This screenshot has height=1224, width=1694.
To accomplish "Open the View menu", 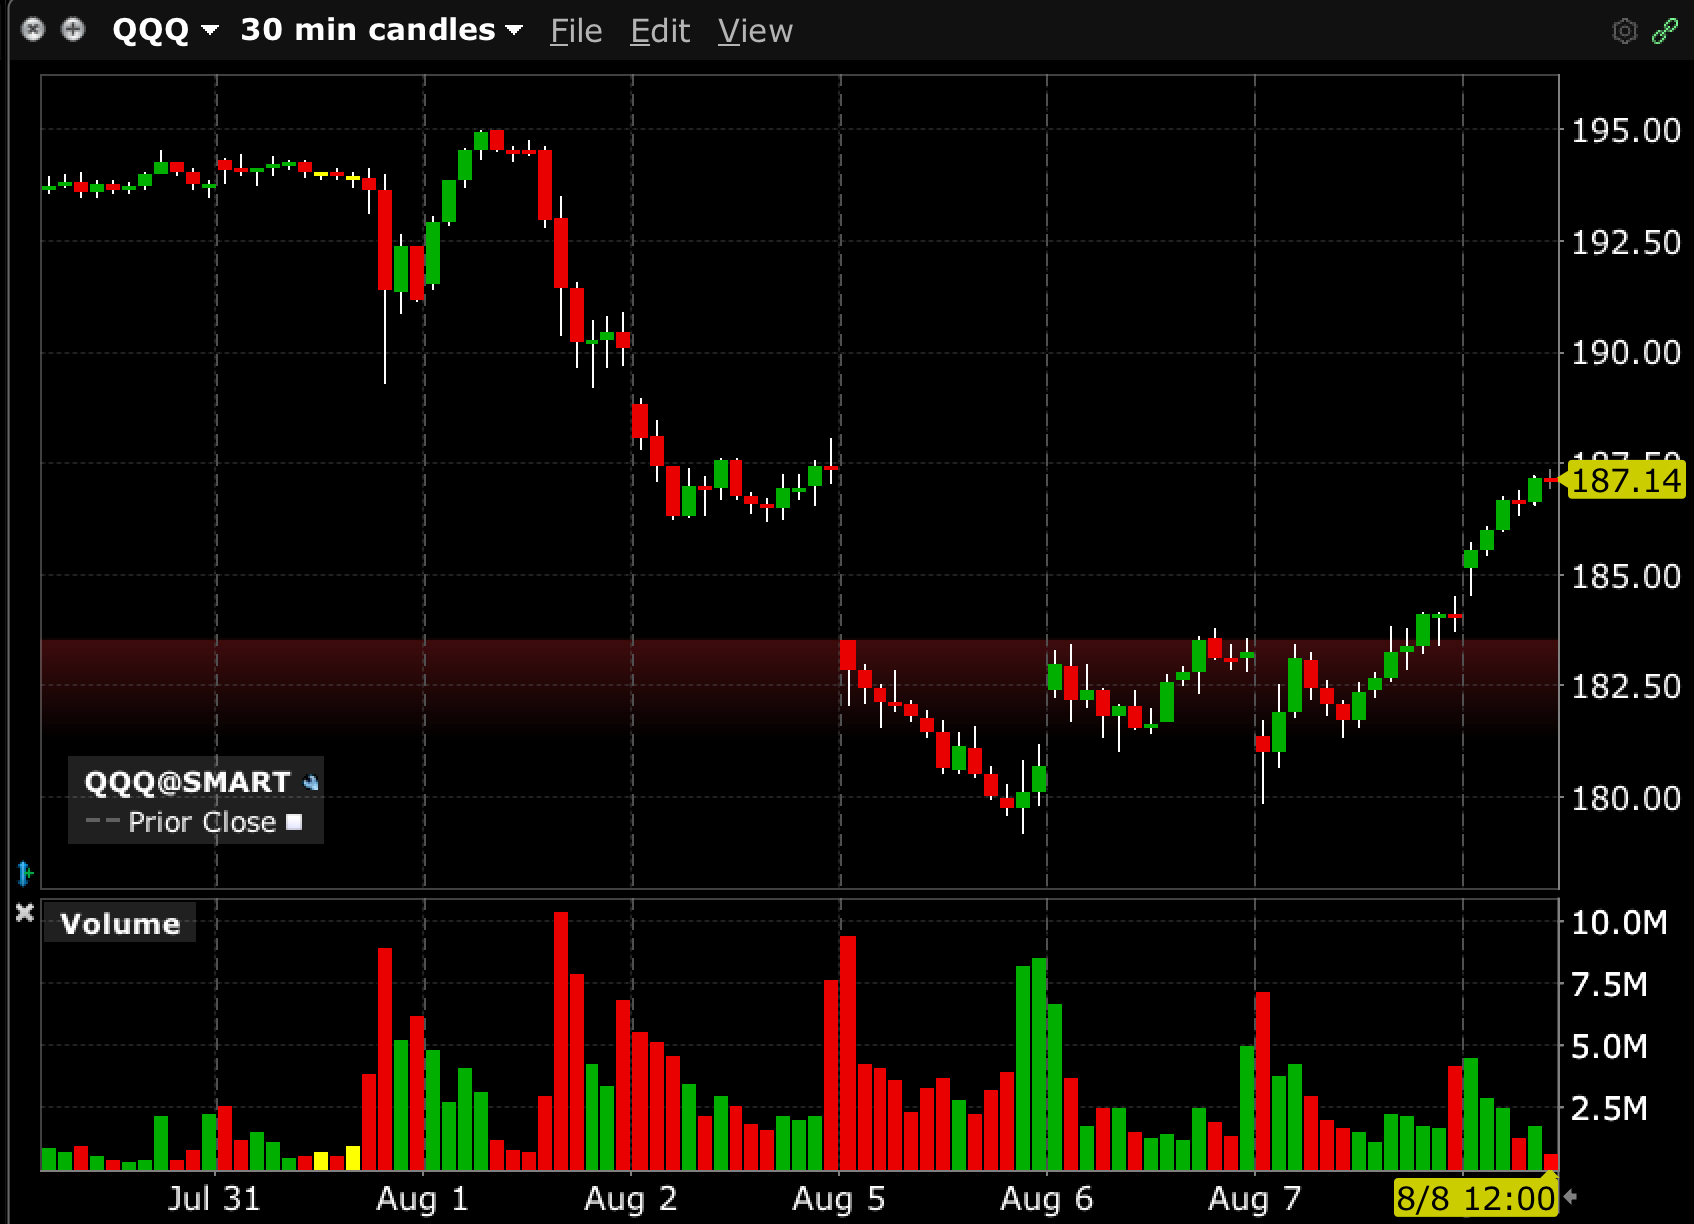I will [x=755, y=31].
